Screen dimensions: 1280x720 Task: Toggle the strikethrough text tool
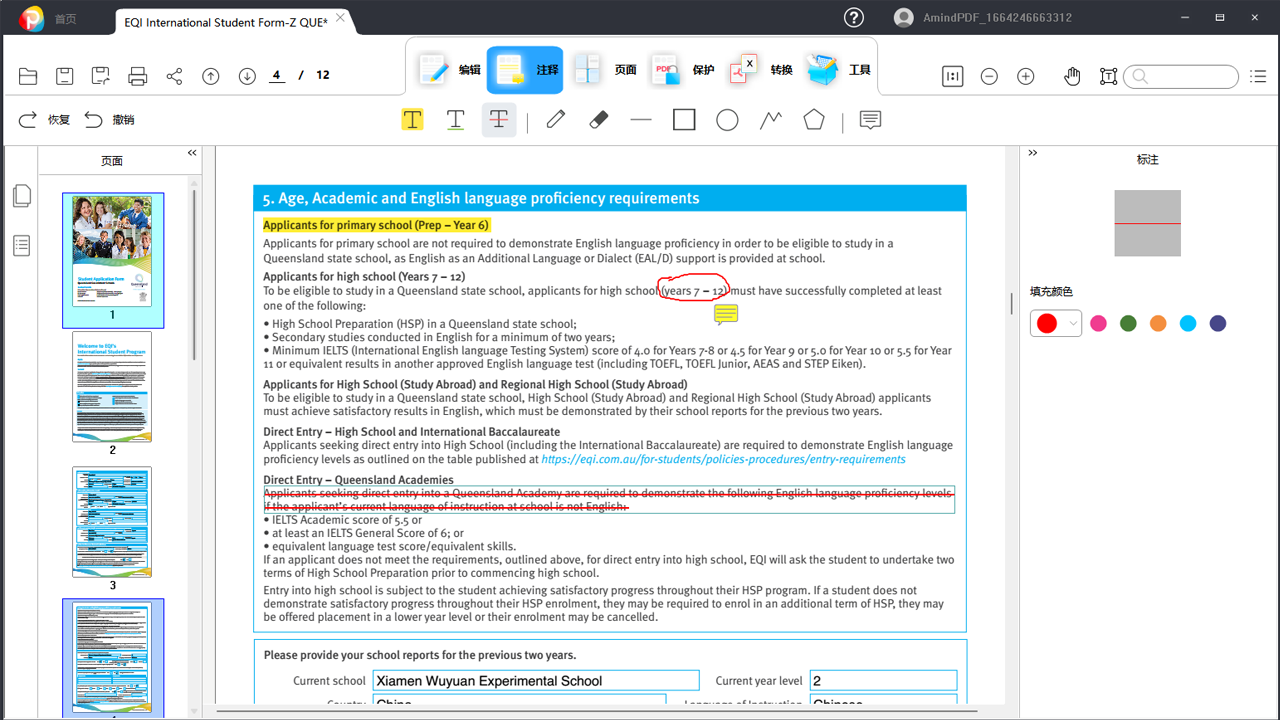pyautogui.click(x=499, y=120)
